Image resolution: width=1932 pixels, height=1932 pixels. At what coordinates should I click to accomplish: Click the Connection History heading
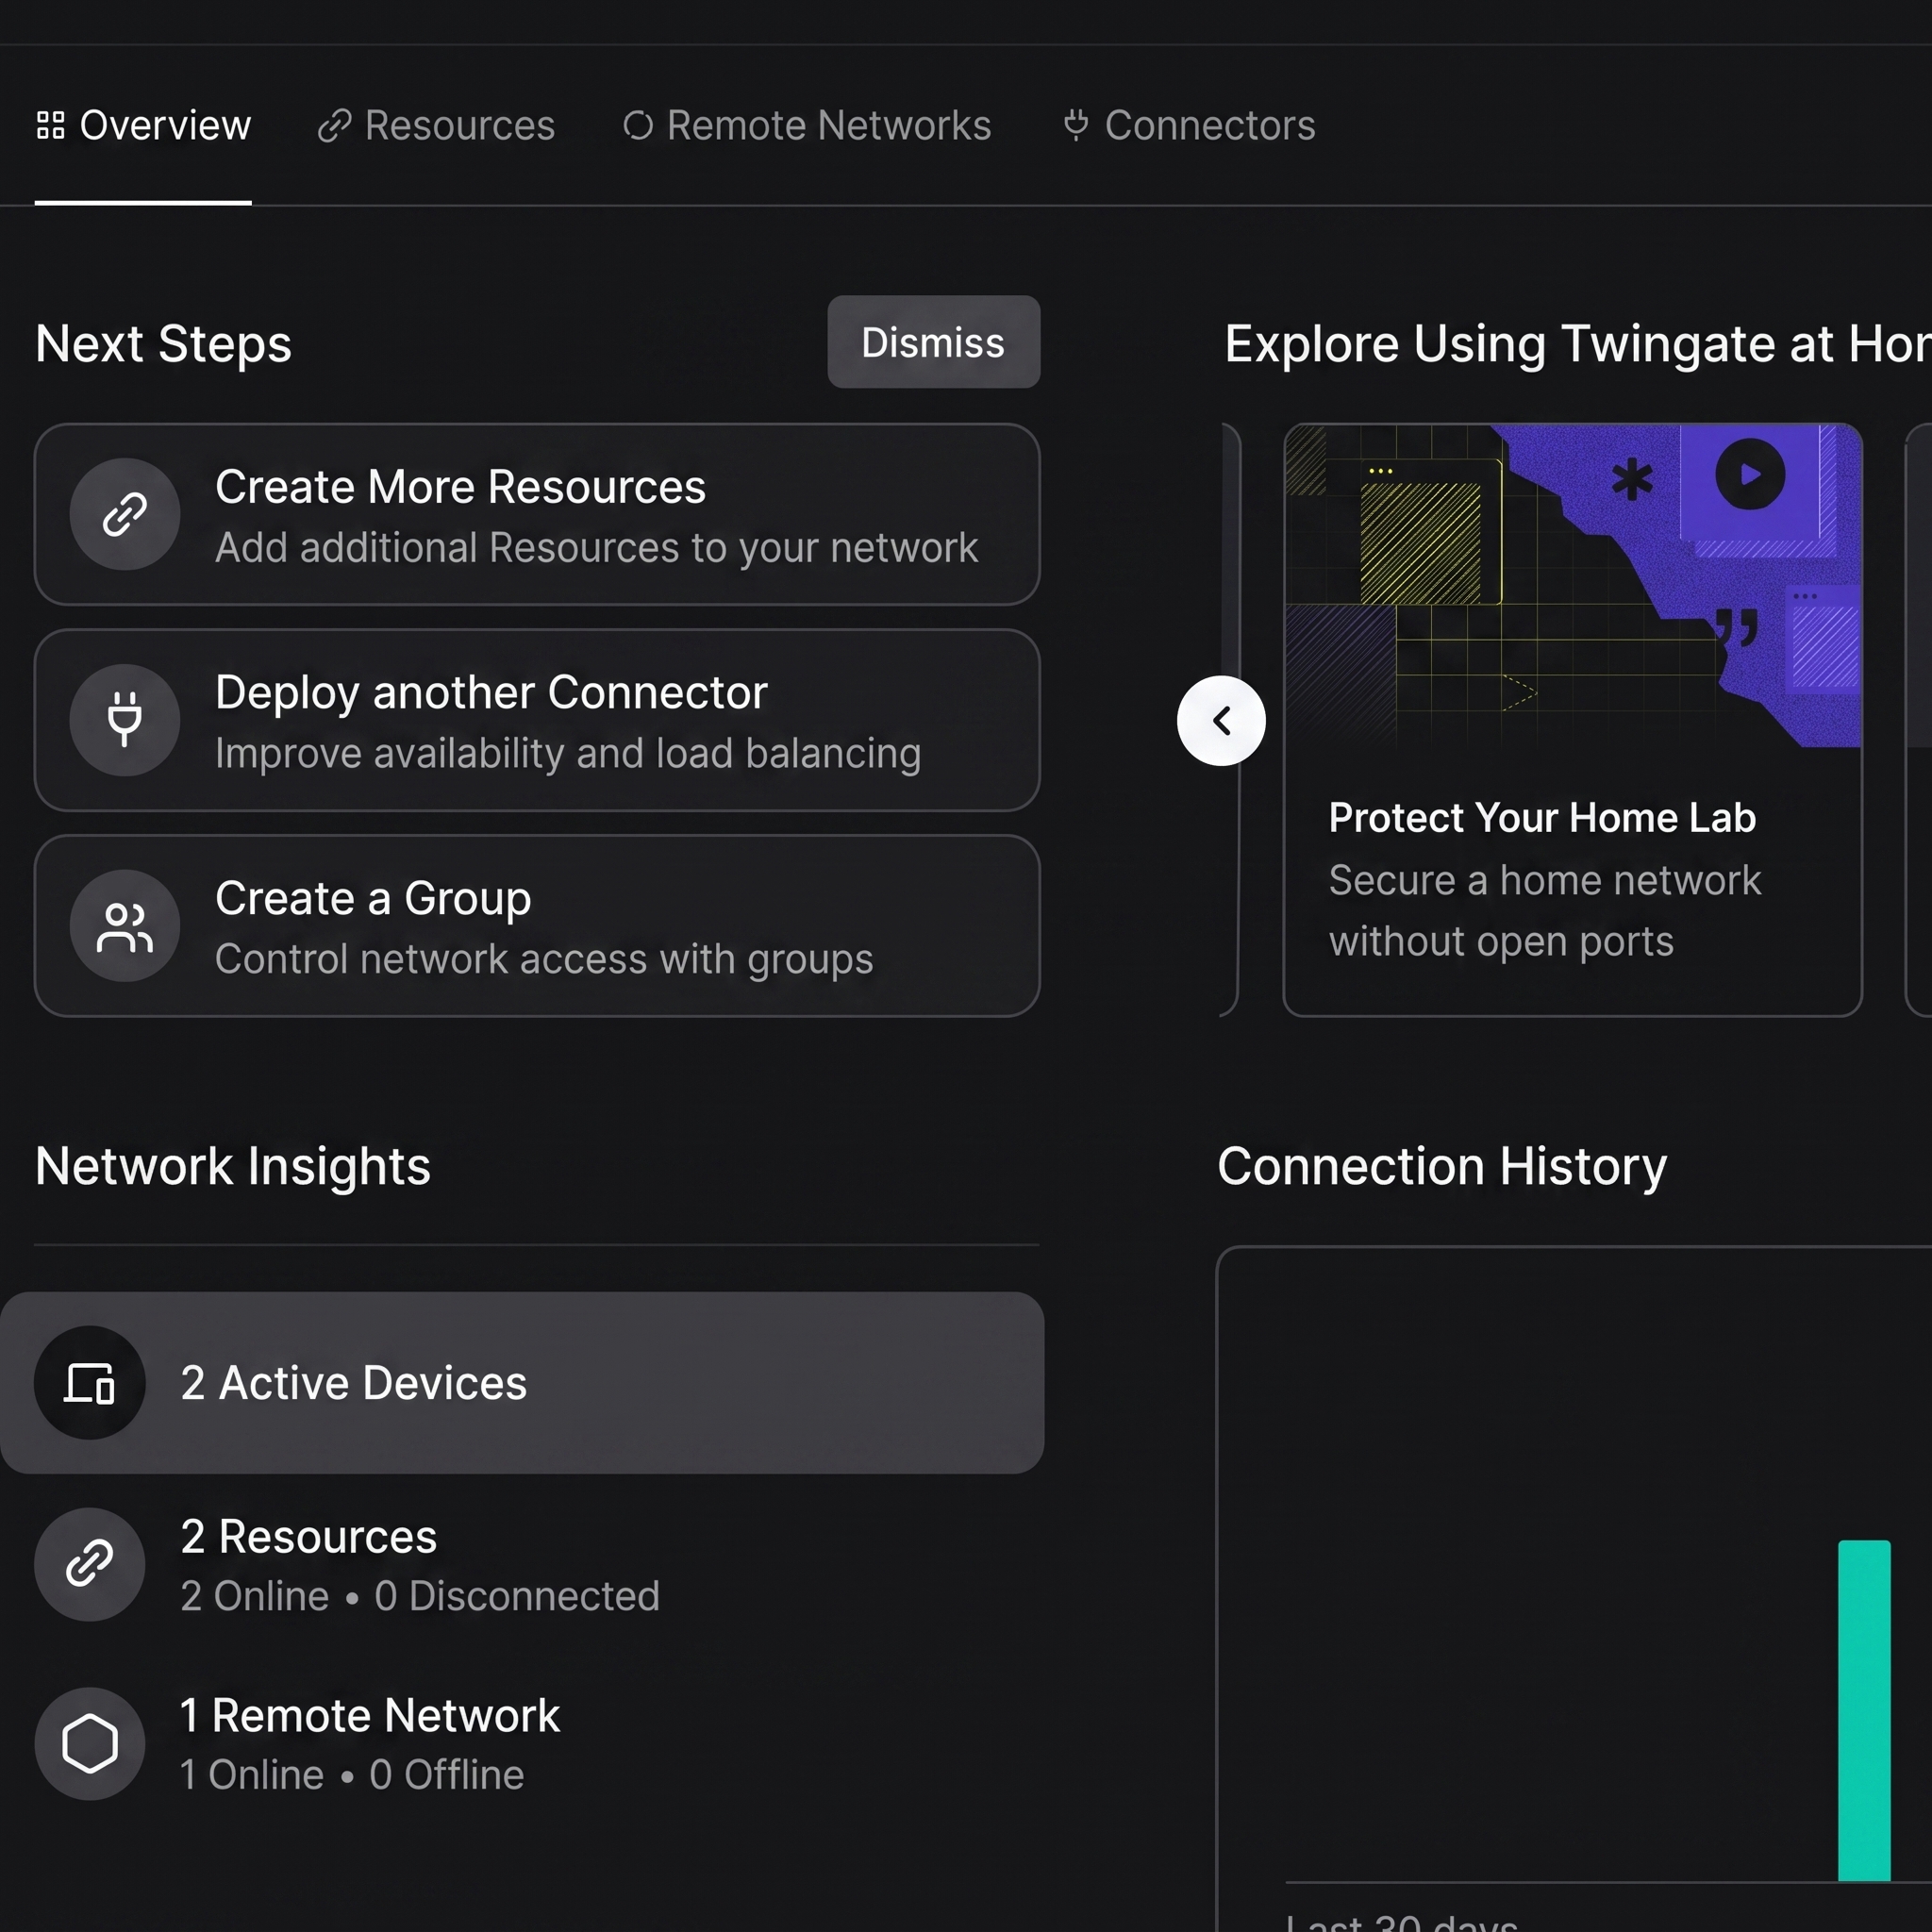[x=1442, y=1166]
